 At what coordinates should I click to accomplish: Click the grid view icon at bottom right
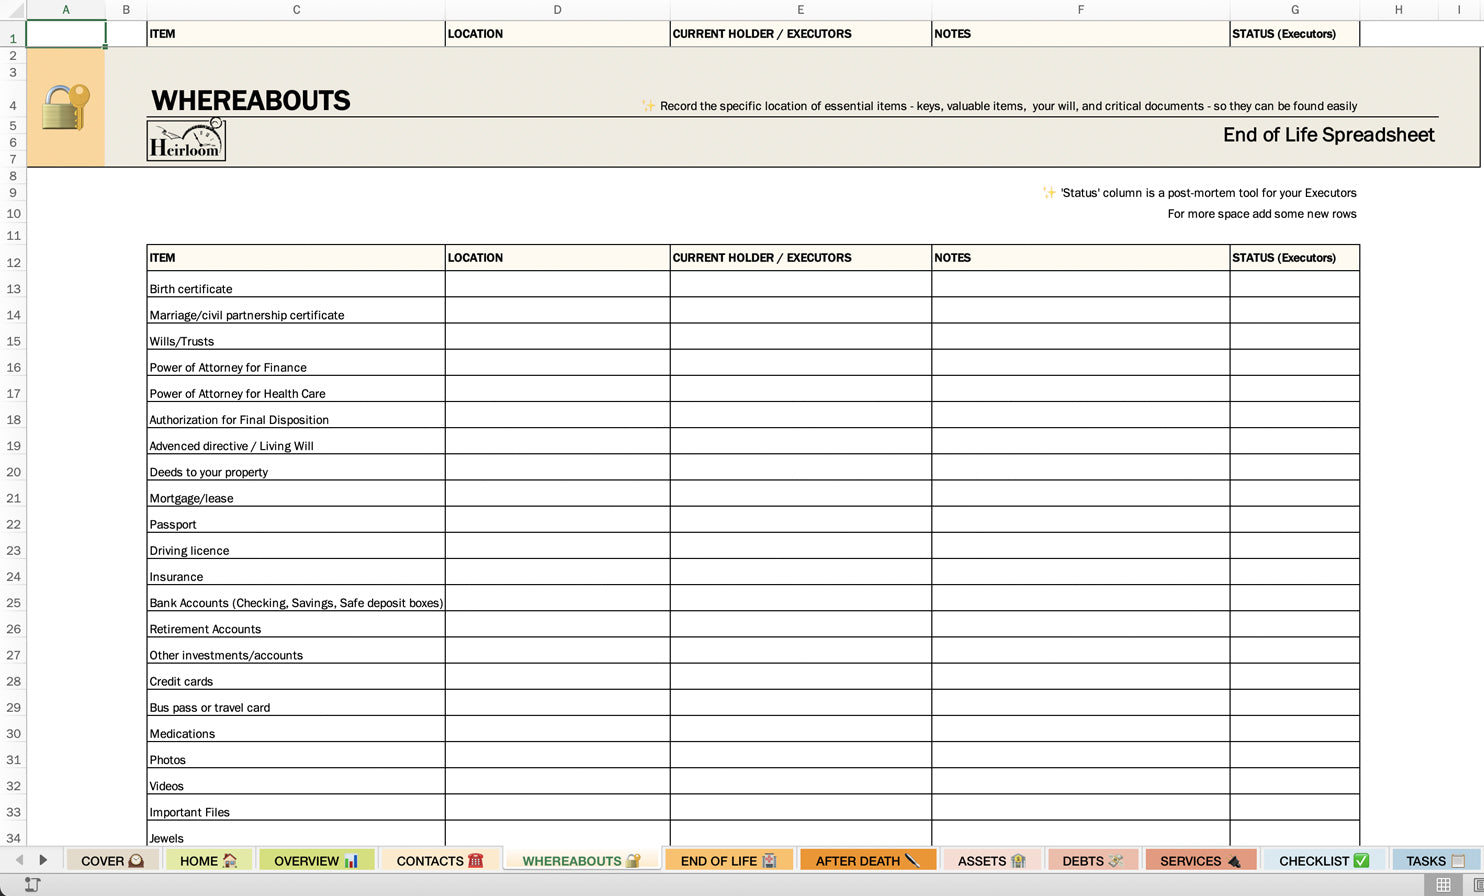click(1442, 884)
